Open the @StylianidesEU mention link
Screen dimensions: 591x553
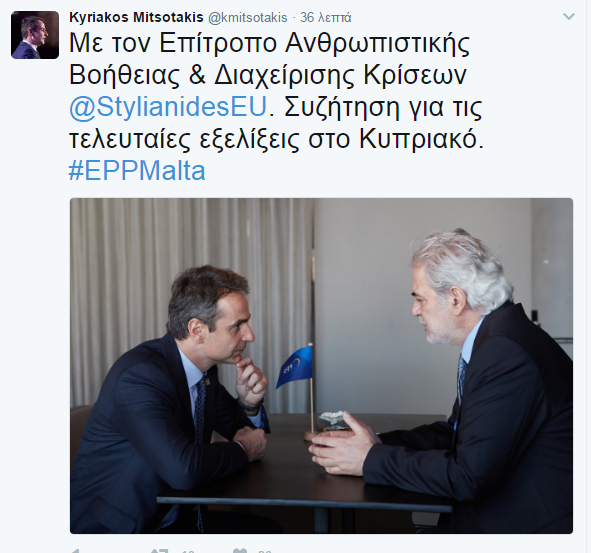click(x=168, y=107)
